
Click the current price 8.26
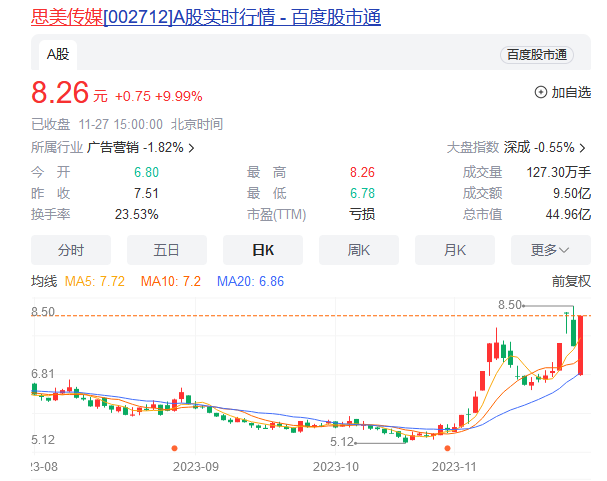pyautogui.click(x=60, y=93)
